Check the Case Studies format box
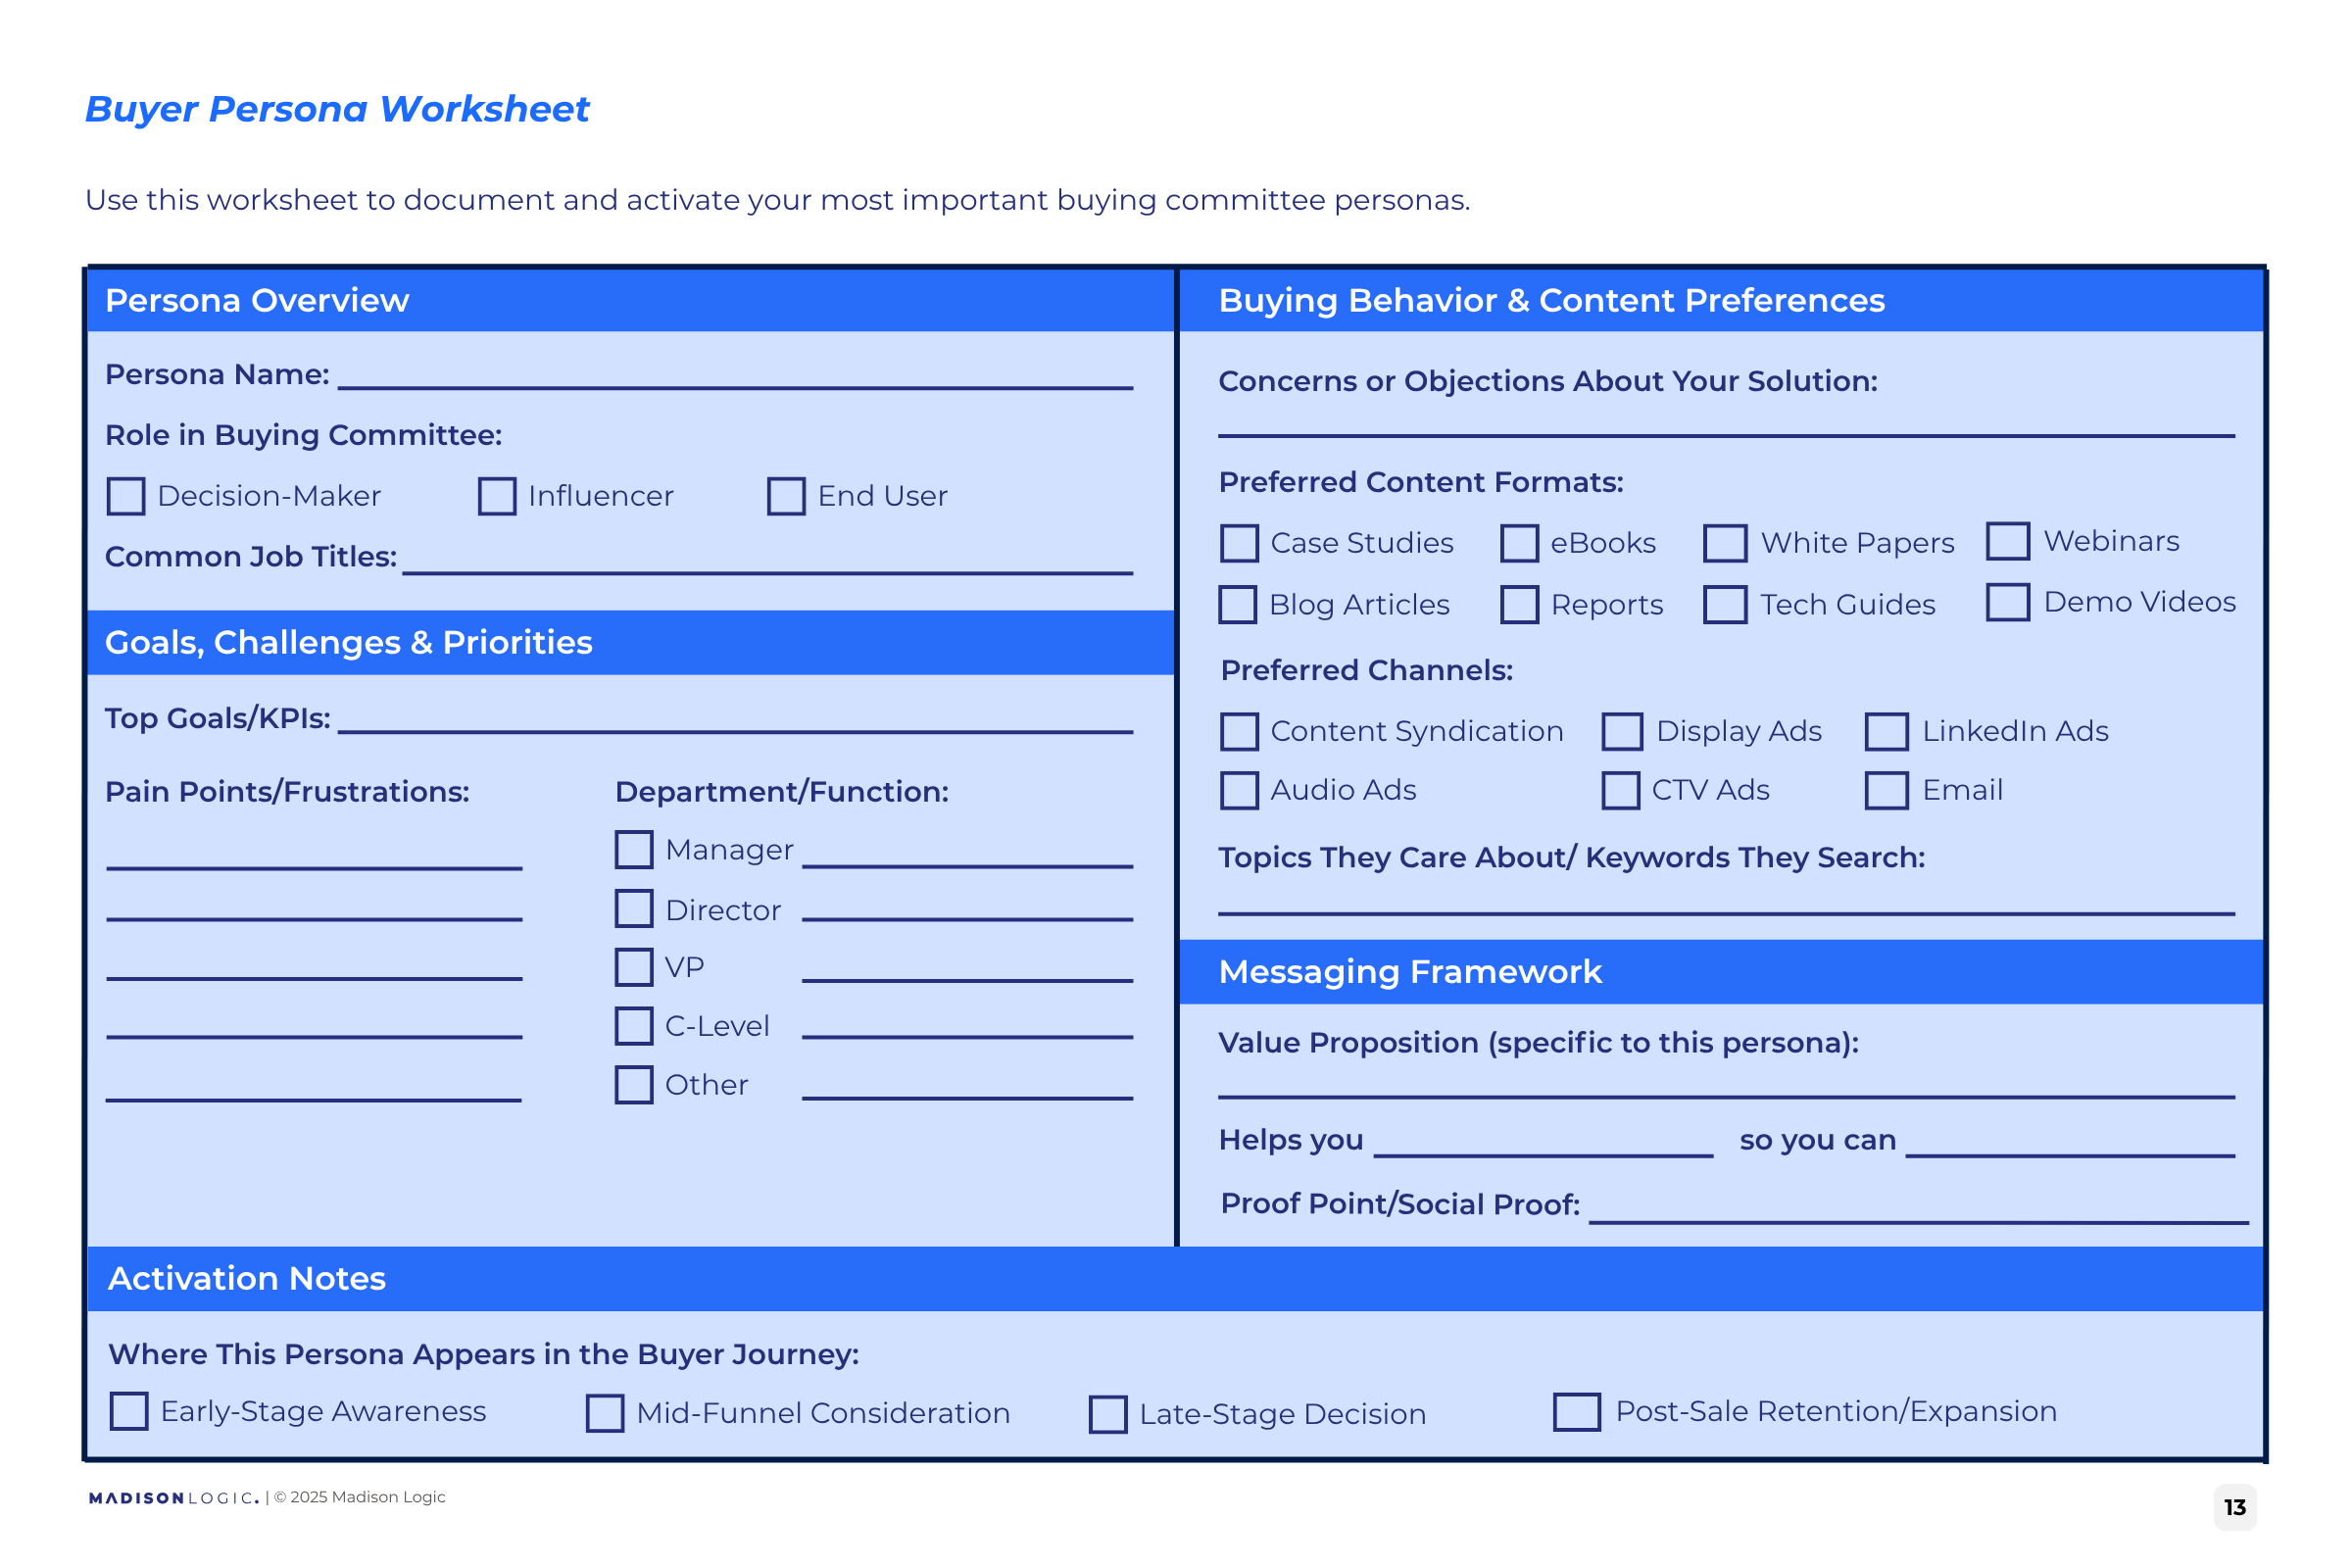The width and height of the screenshot is (2352, 1568). coord(1239,543)
